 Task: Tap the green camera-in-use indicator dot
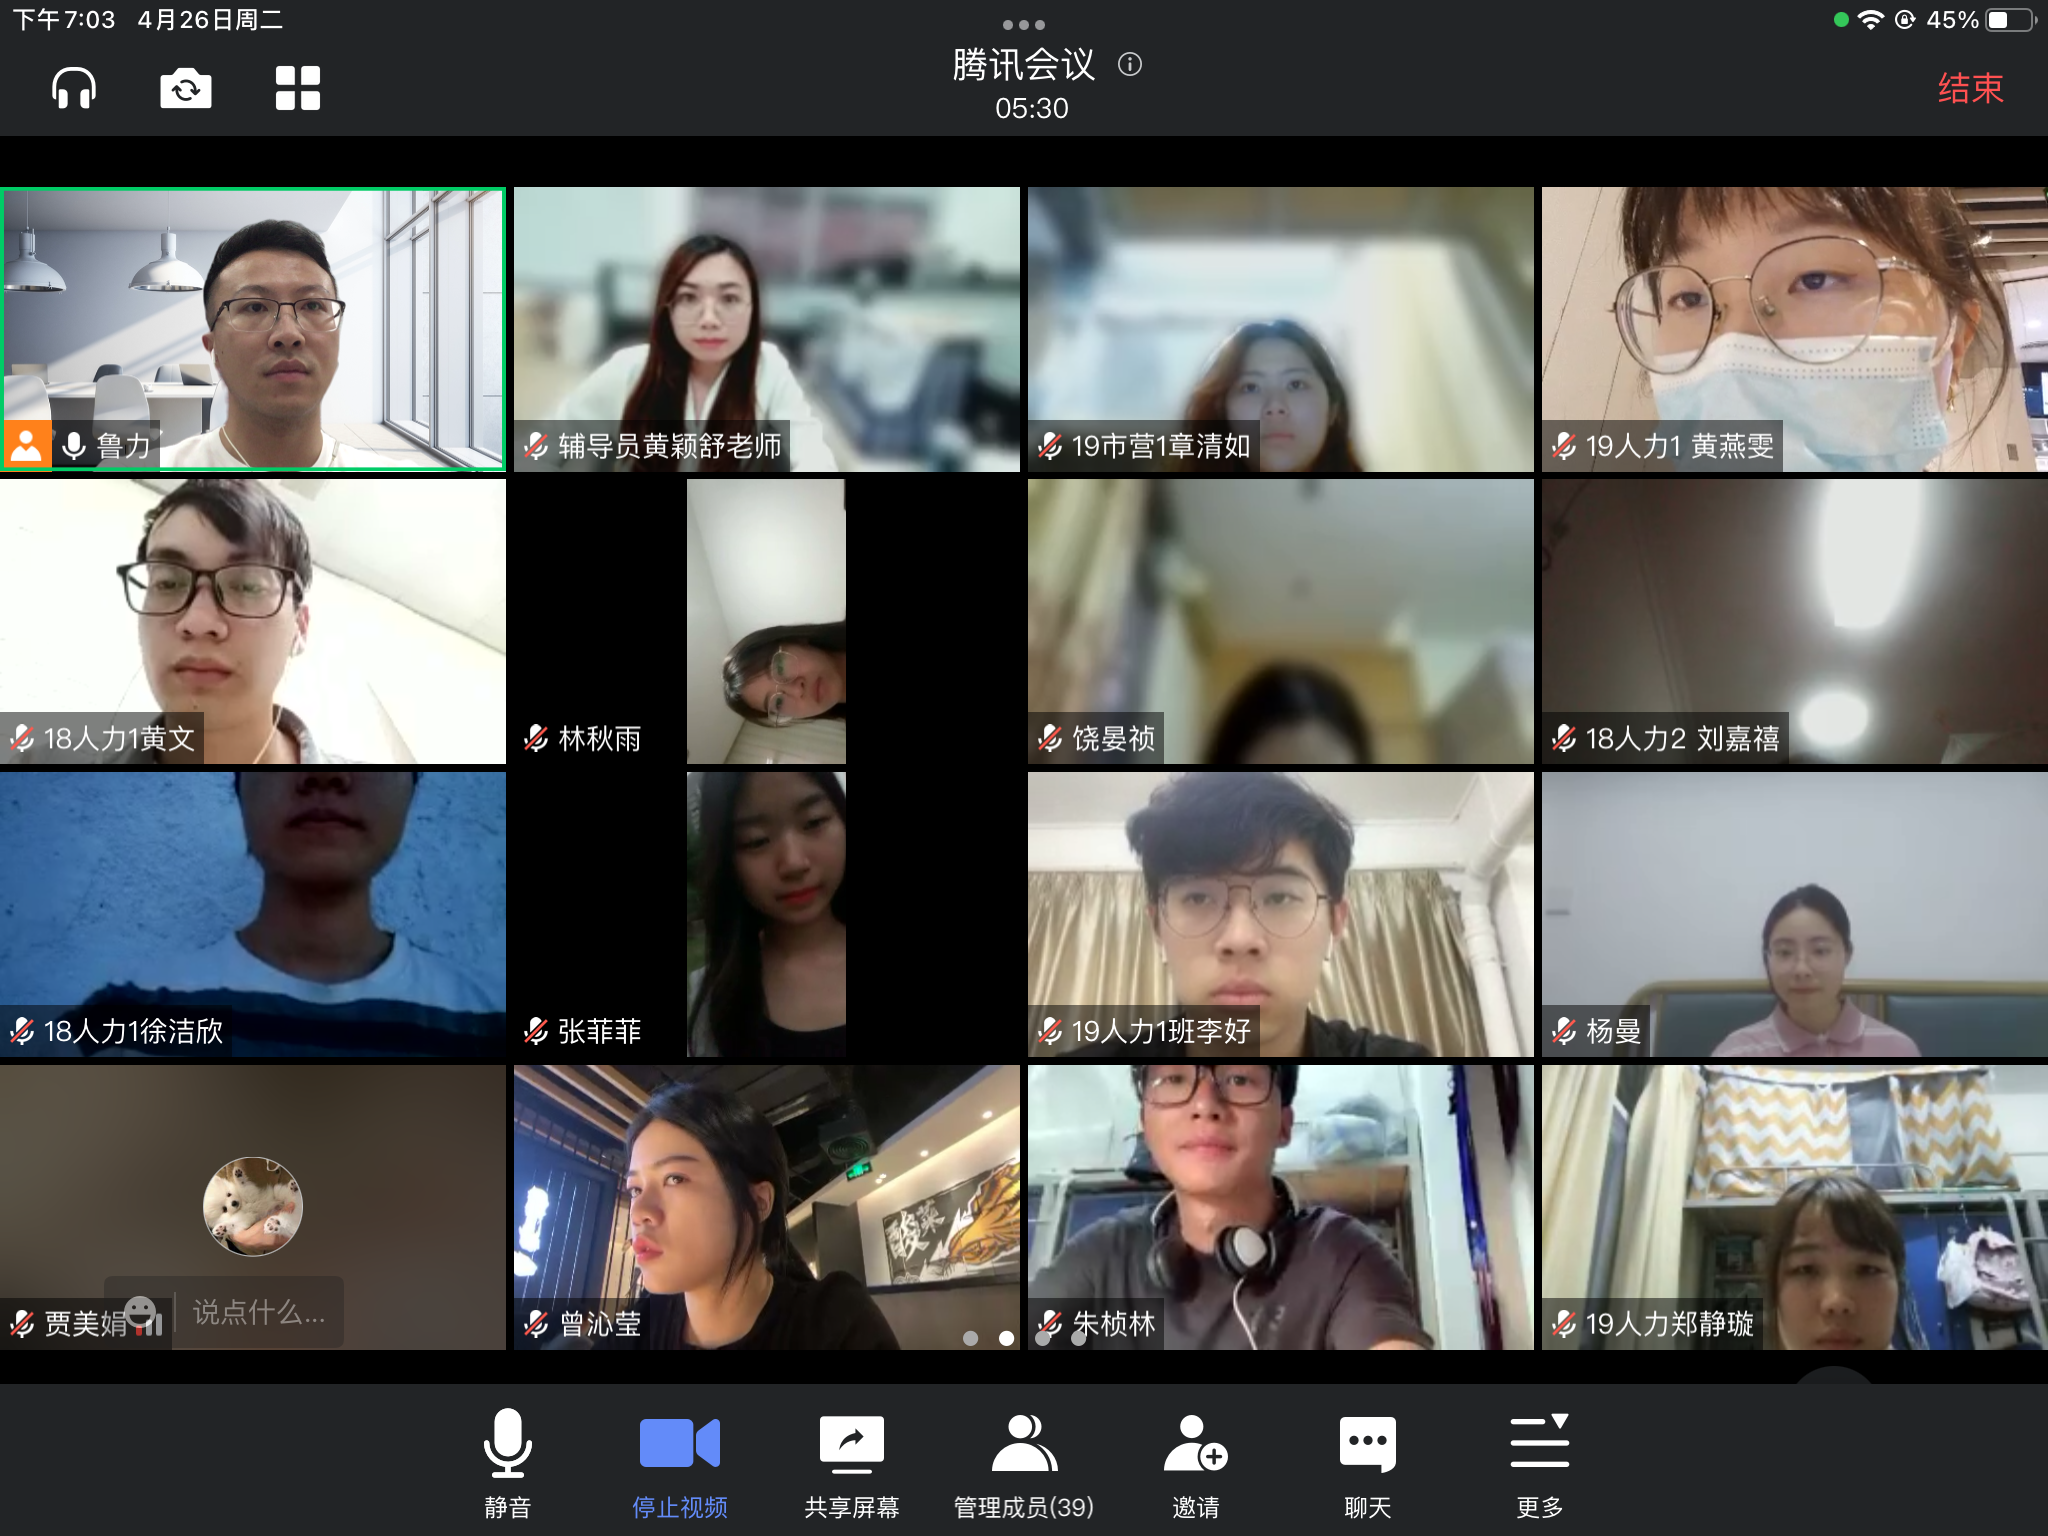pos(1840,20)
